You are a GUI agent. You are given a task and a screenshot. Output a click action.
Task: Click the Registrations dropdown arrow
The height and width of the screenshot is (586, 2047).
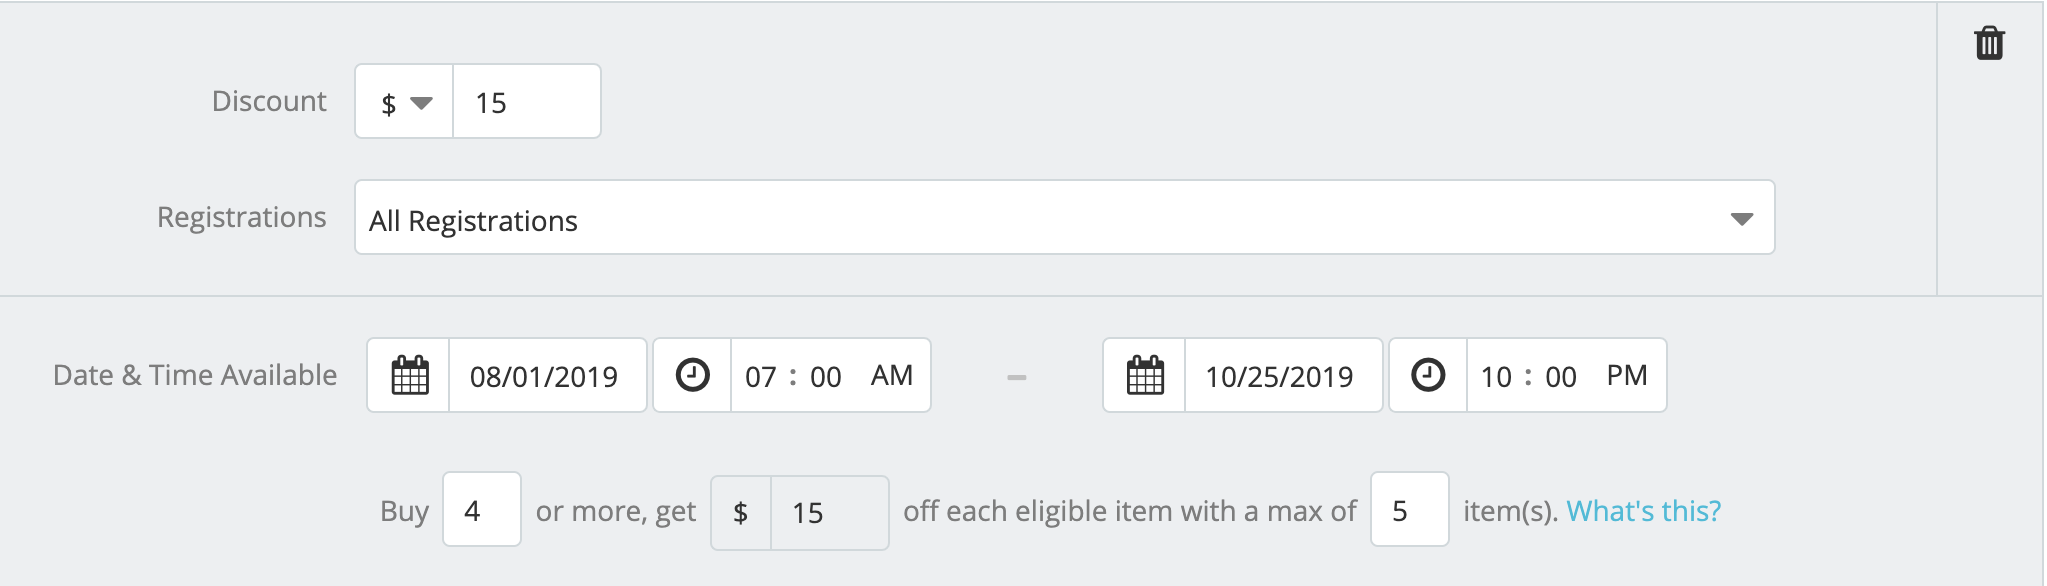[1742, 219]
